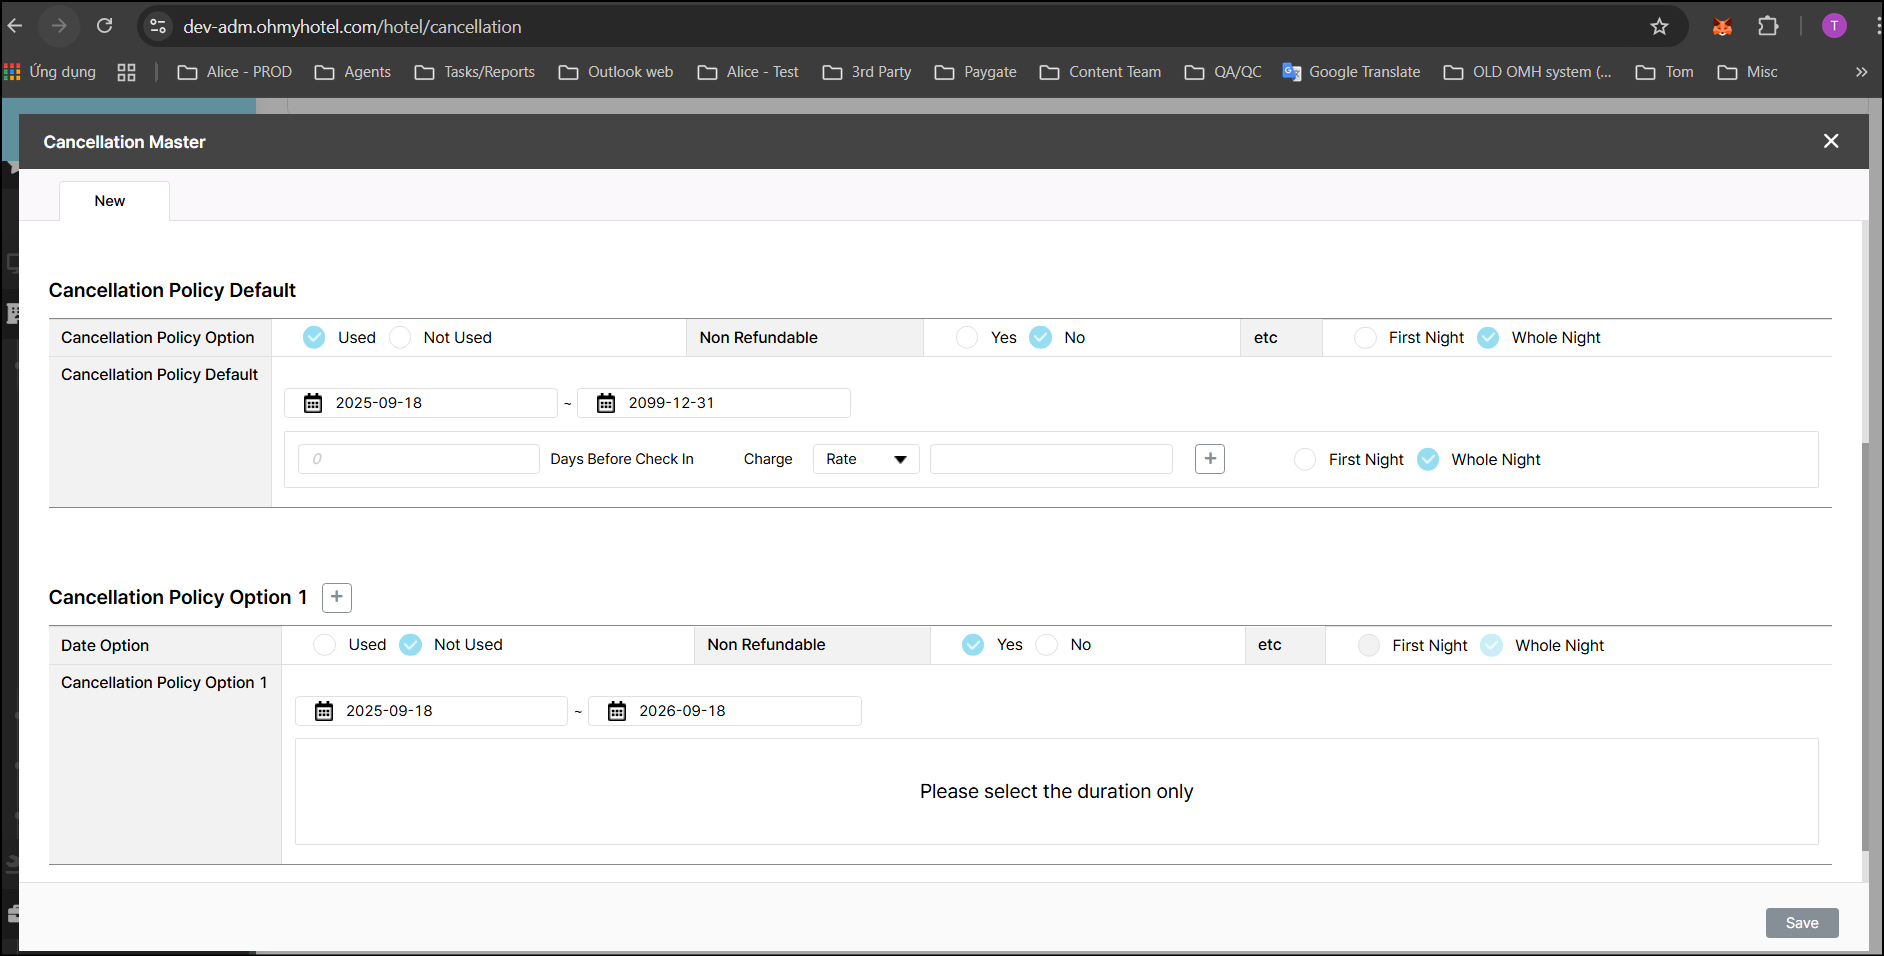Screen dimensions: 1884x956
Task: Open the QA/QC bookmark folder
Action: pos(1223,72)
